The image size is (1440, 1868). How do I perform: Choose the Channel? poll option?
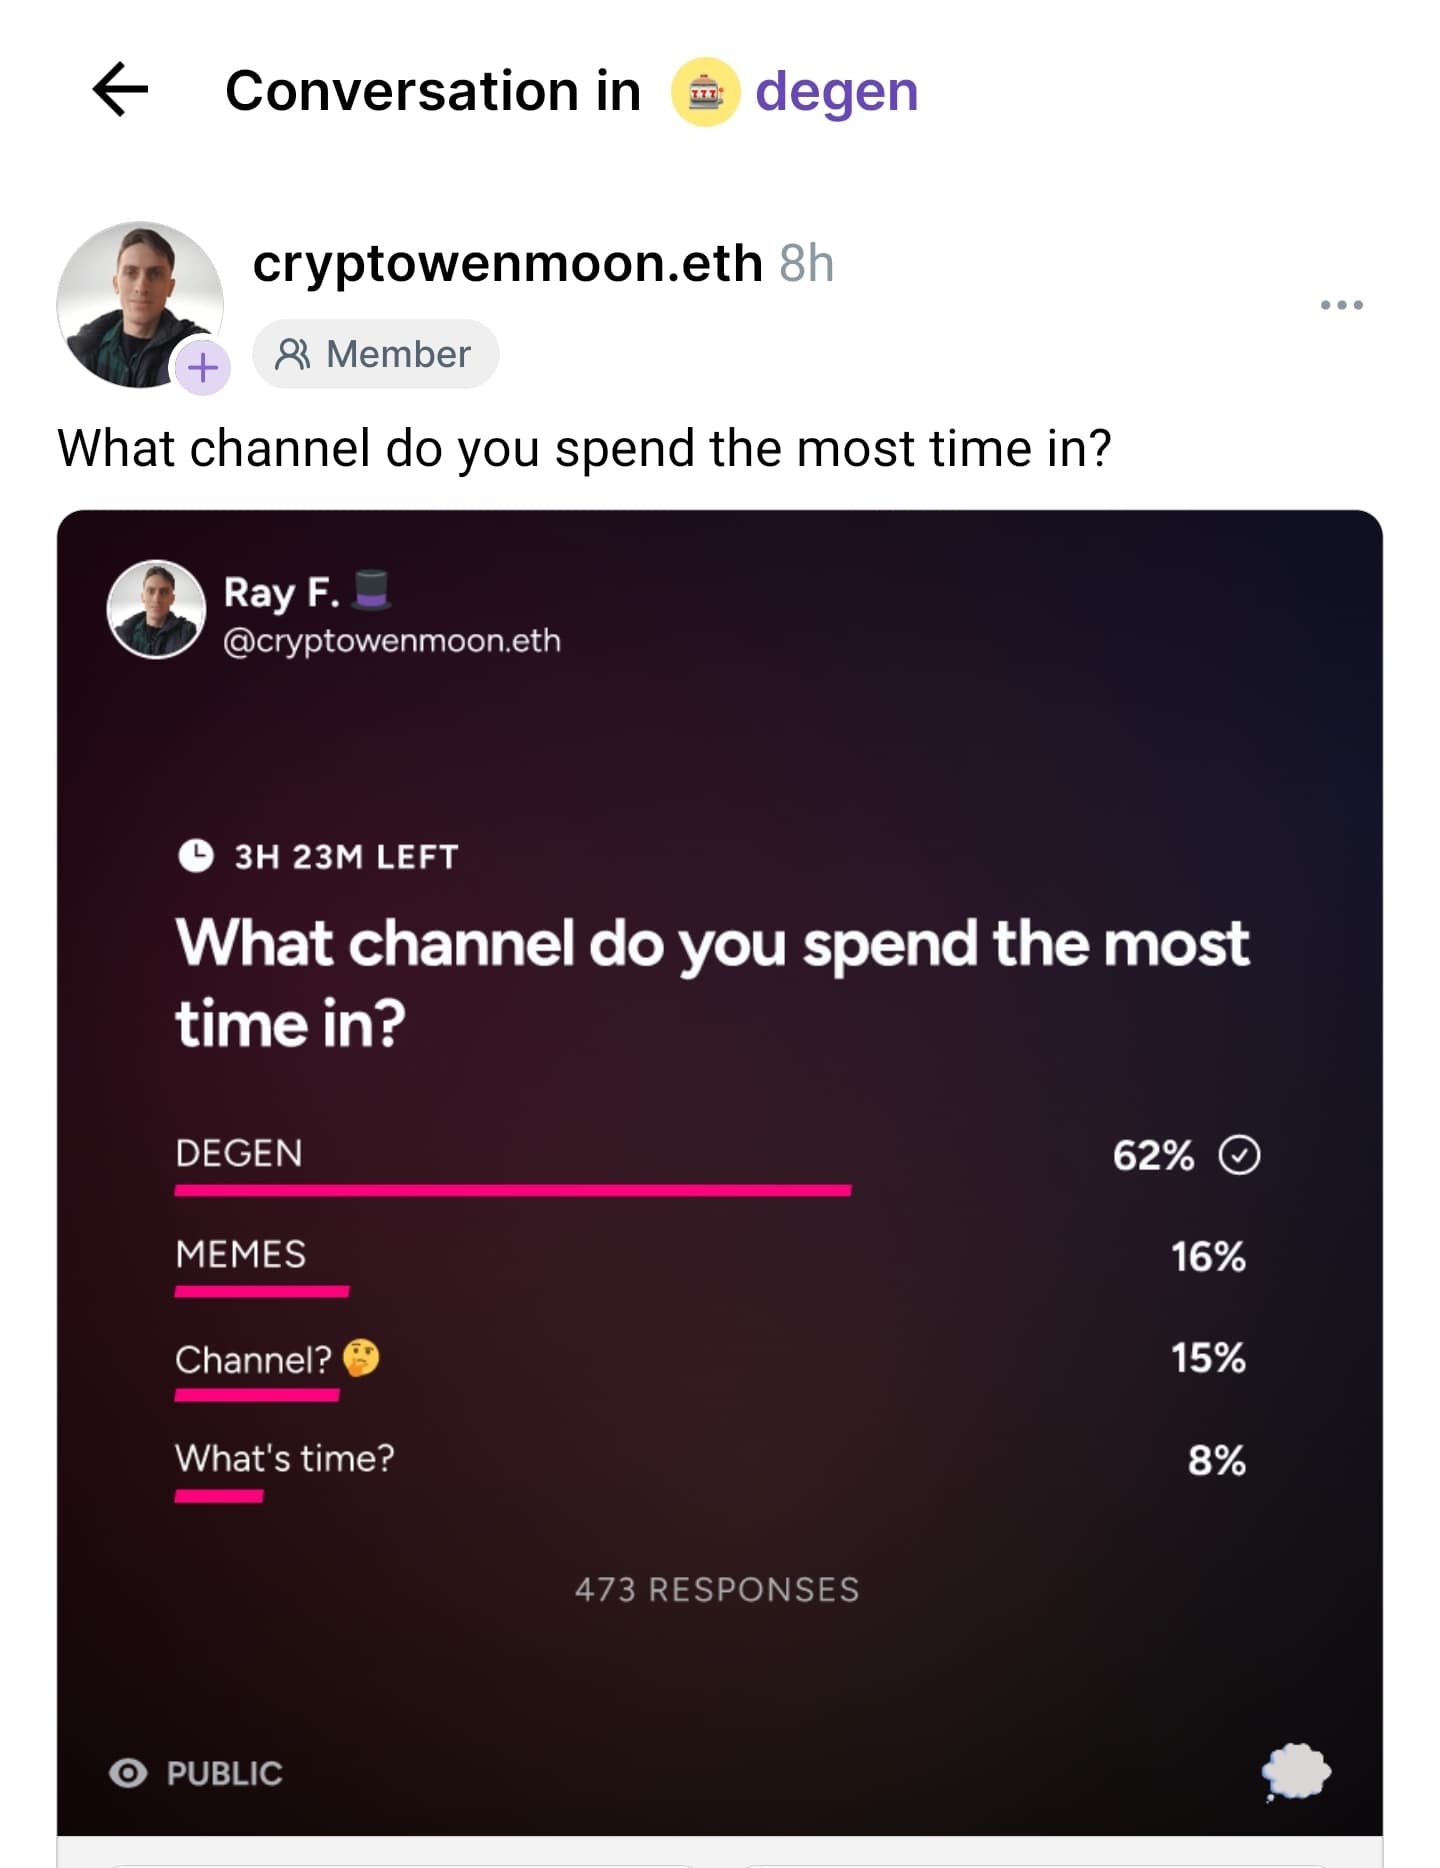coord(717,1367)
